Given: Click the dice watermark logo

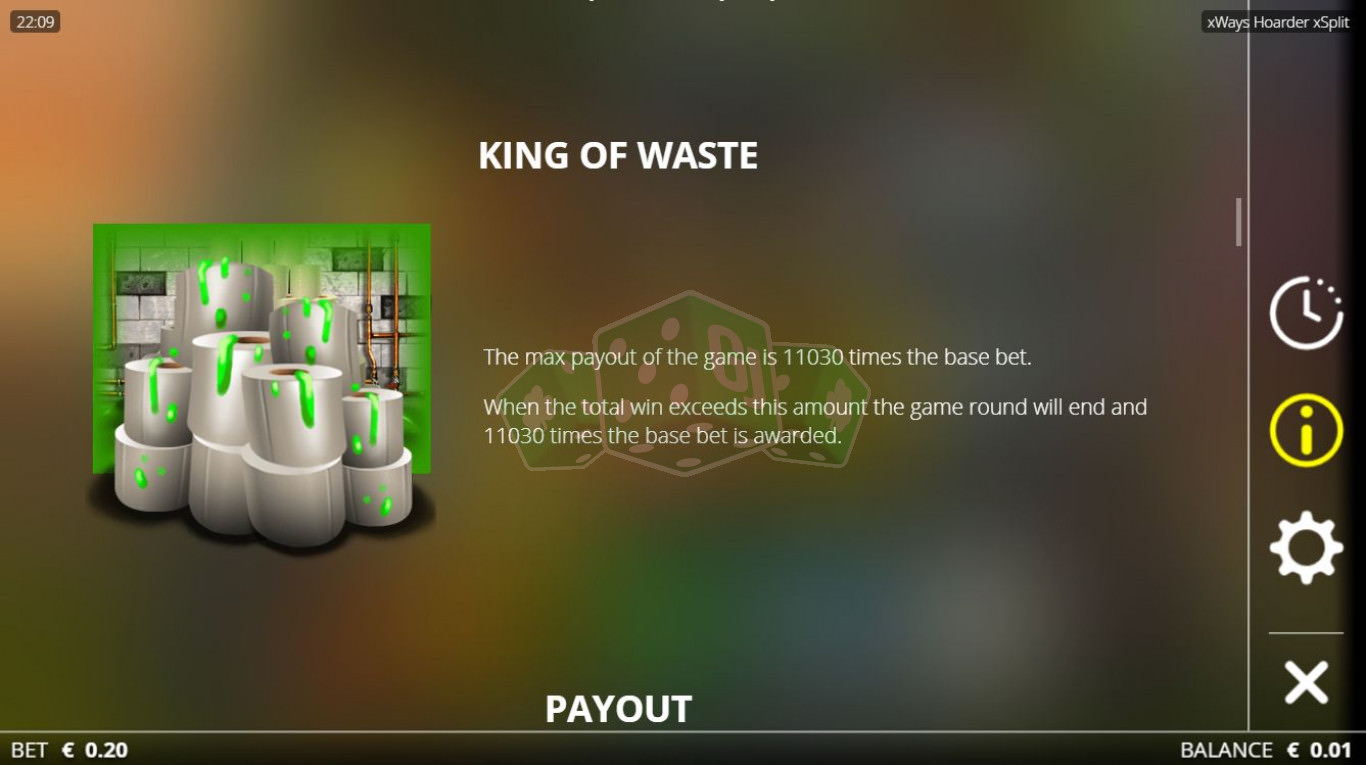Looking at the screenshot, I should 683,383.
